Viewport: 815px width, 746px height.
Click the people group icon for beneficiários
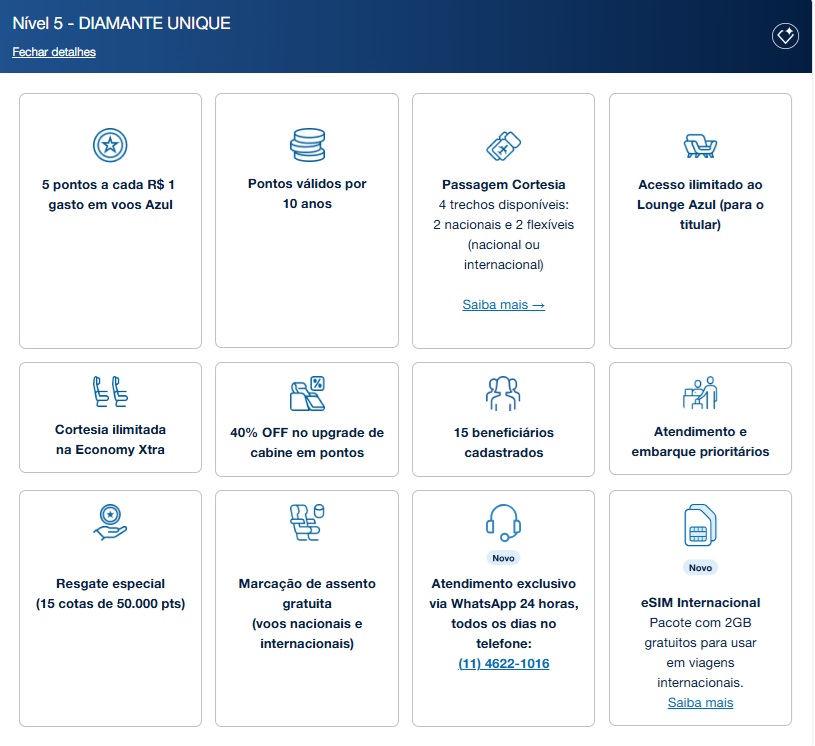point(503,394)
